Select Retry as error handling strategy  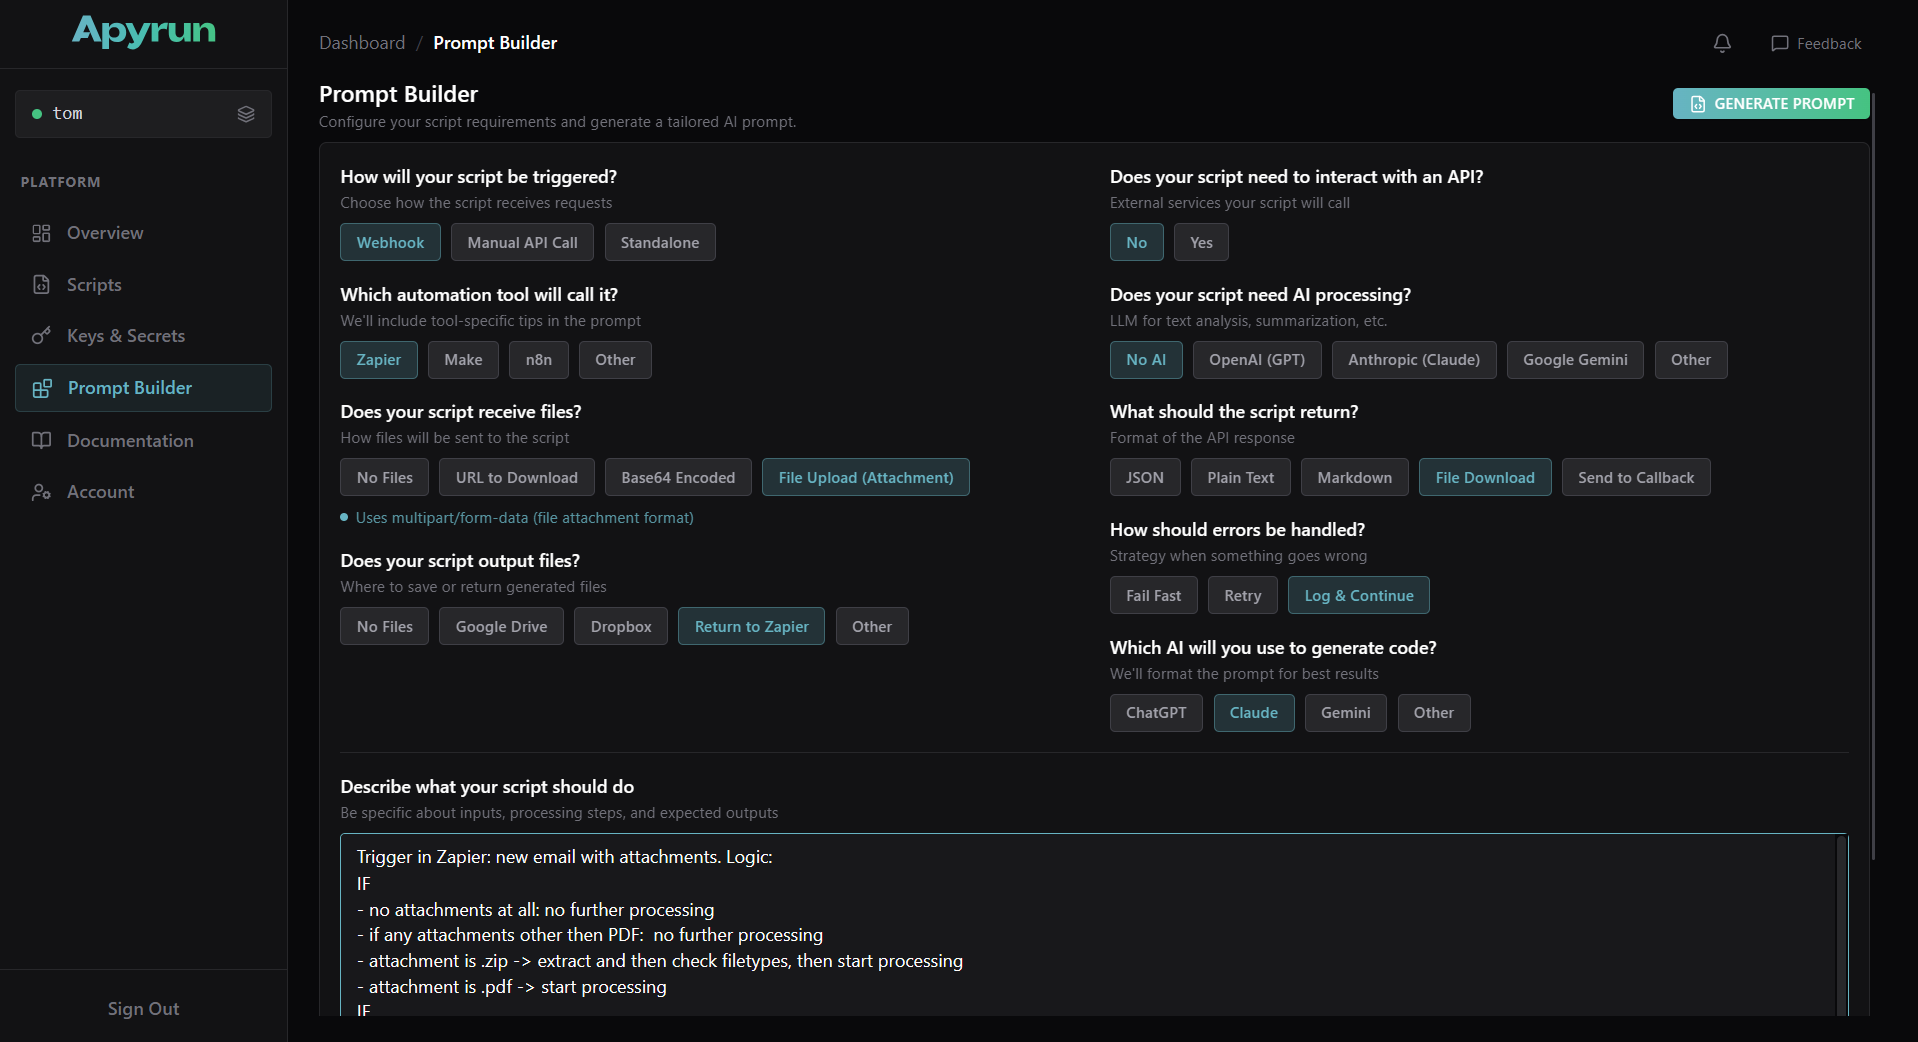[x=1242, y=595]
